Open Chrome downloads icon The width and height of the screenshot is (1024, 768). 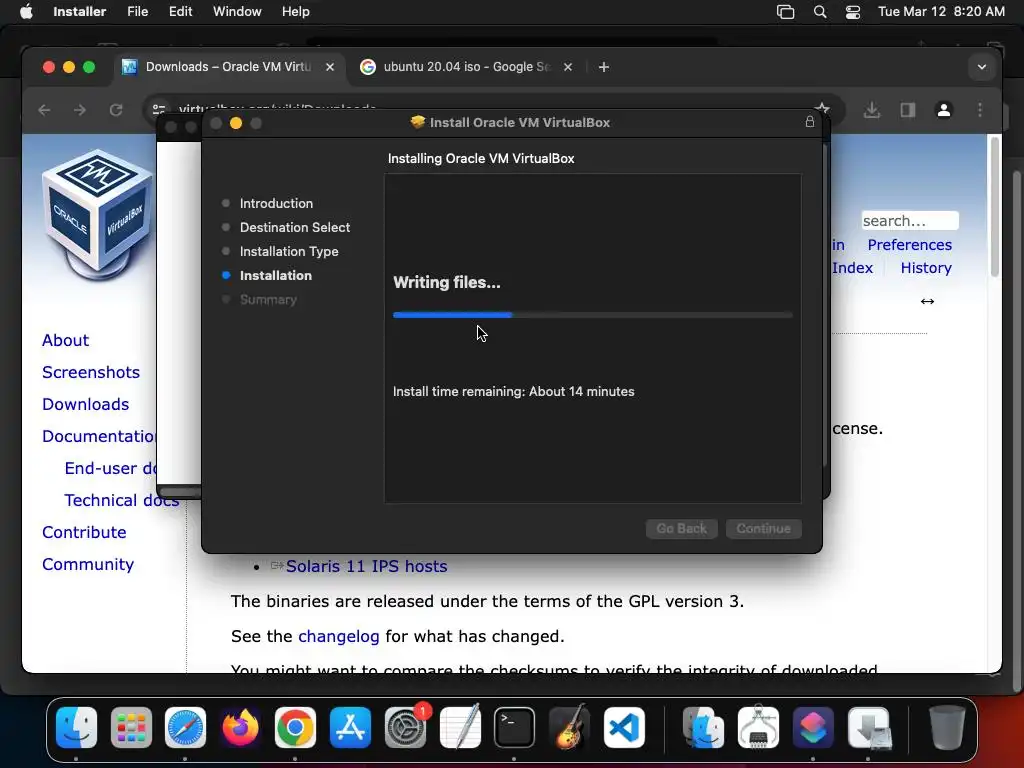(x=871, y=110)
